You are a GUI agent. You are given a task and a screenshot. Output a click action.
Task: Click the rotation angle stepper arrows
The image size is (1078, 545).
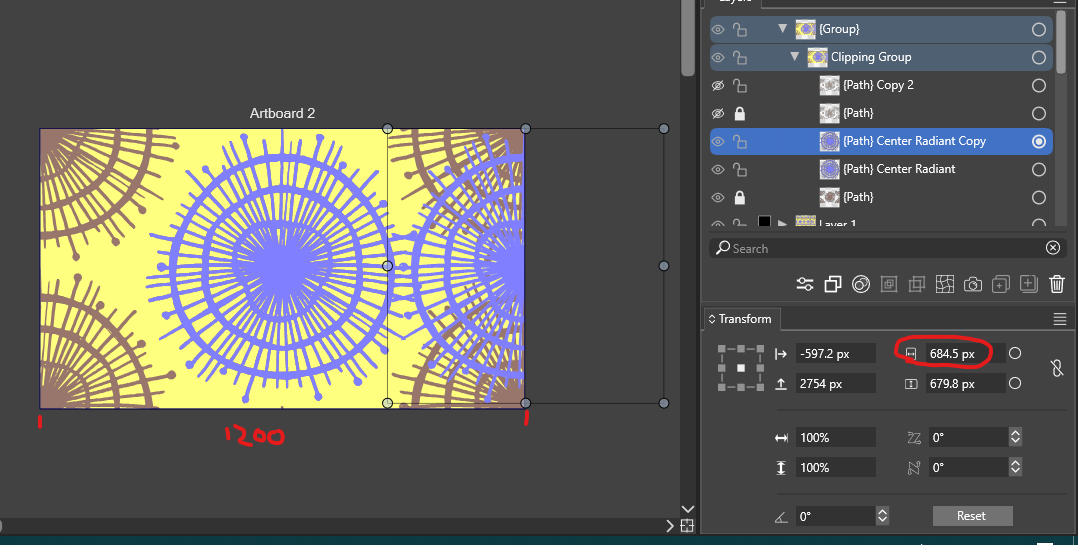[882, 516]
